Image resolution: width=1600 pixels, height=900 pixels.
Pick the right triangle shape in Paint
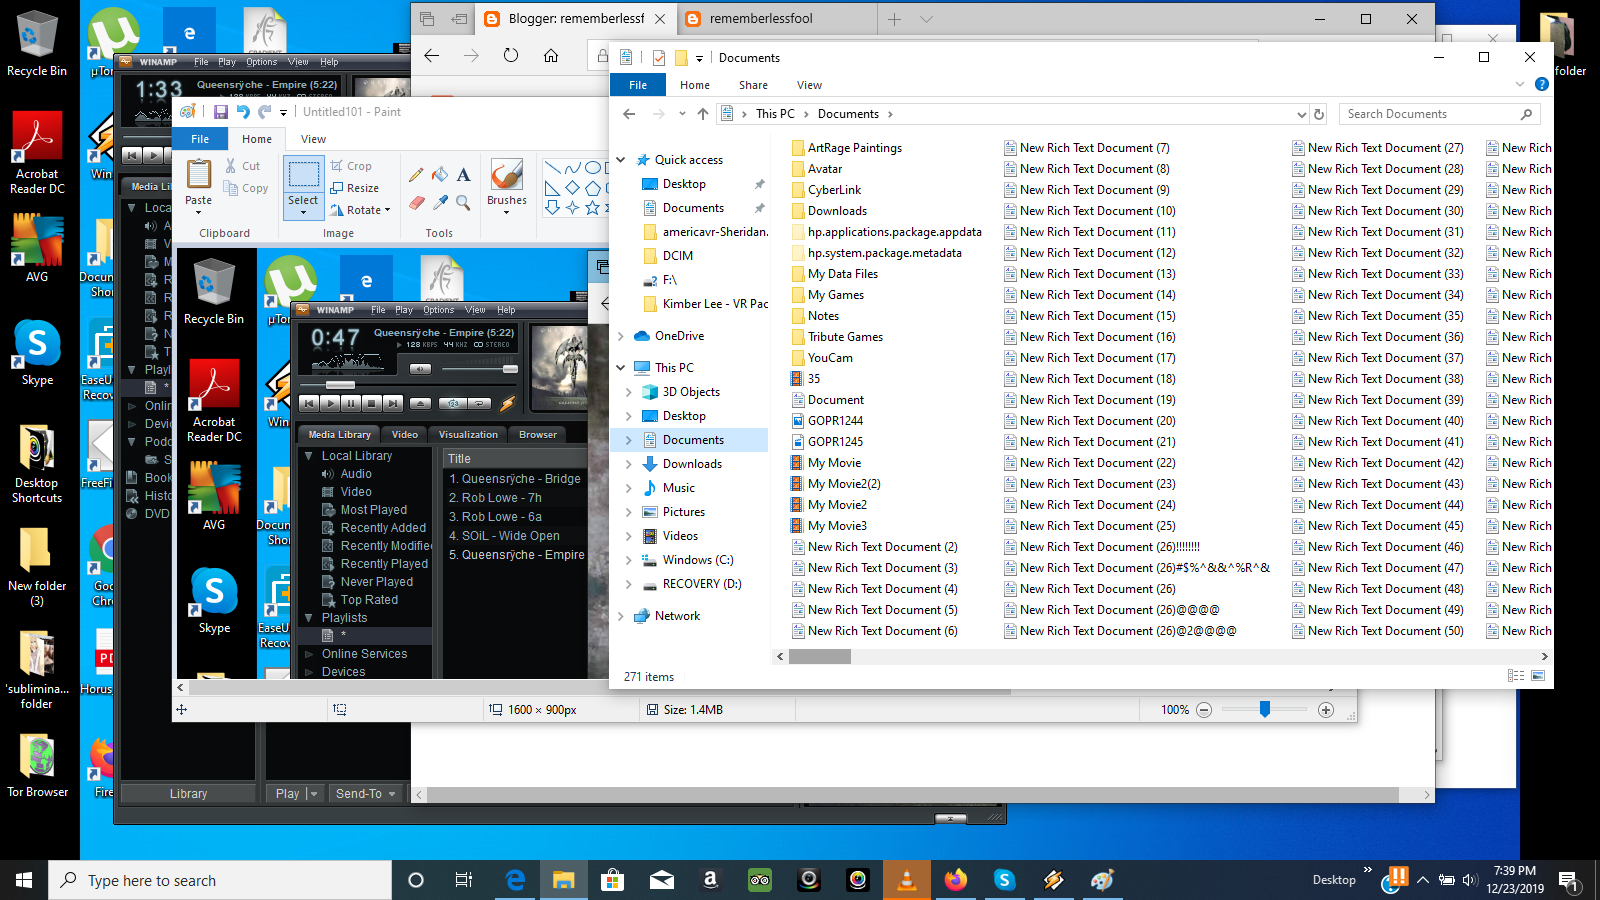tap(552, 188)
